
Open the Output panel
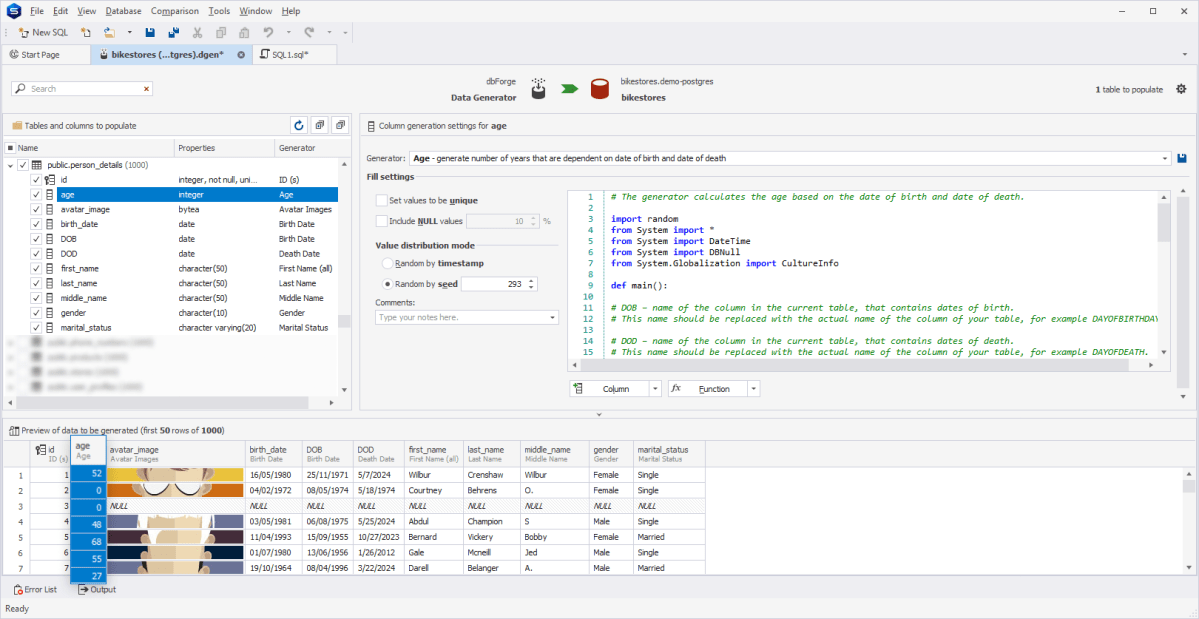pos(97,589)
